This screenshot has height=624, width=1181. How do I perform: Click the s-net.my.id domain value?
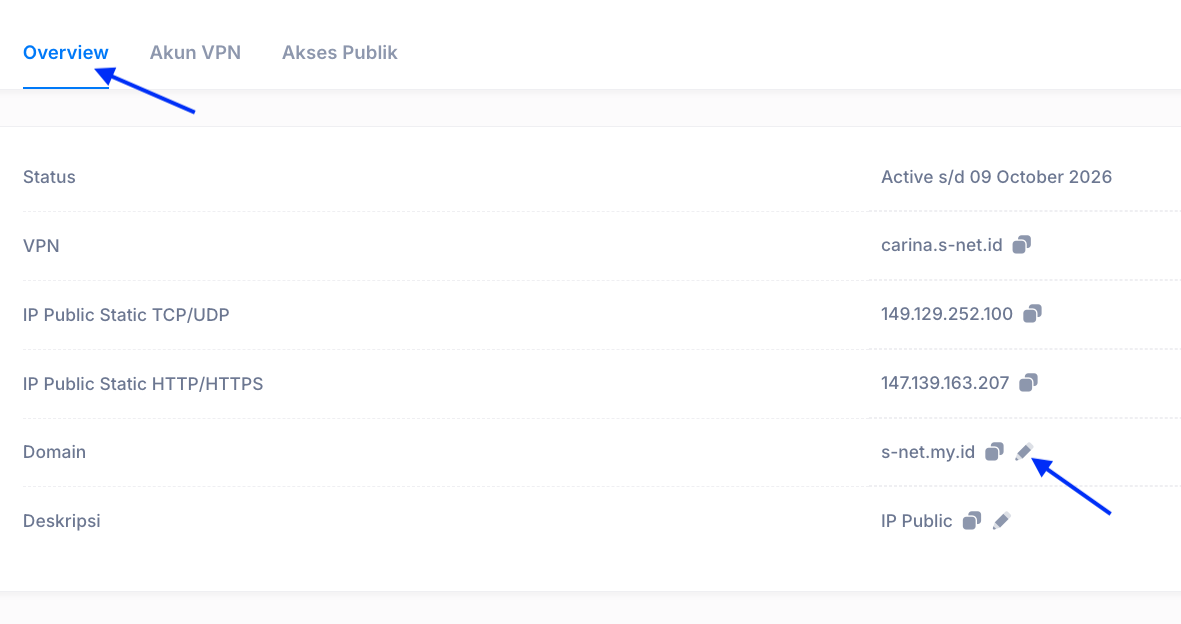click(x=928, y=452)
